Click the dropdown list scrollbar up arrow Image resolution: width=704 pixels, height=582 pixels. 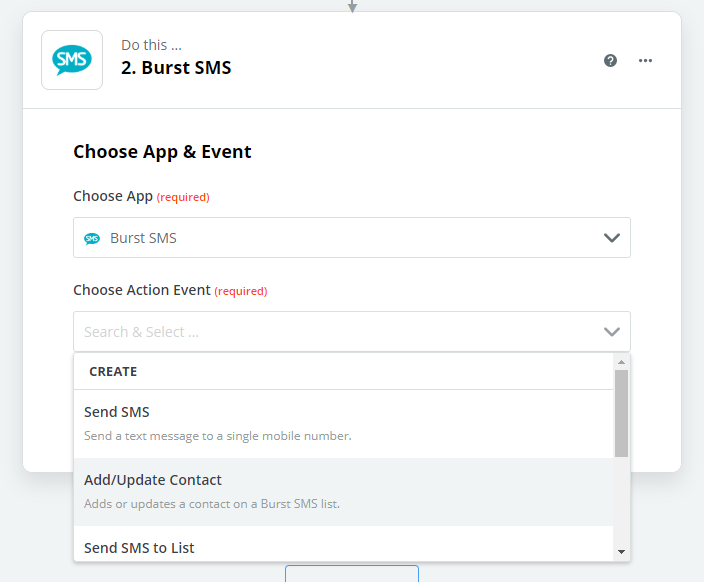click(621, 362)
